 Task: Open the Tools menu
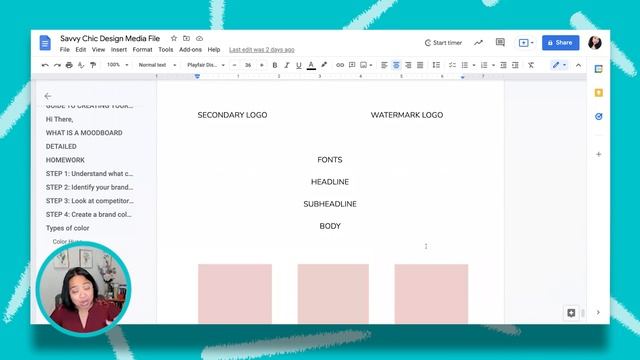coord(166,49)
